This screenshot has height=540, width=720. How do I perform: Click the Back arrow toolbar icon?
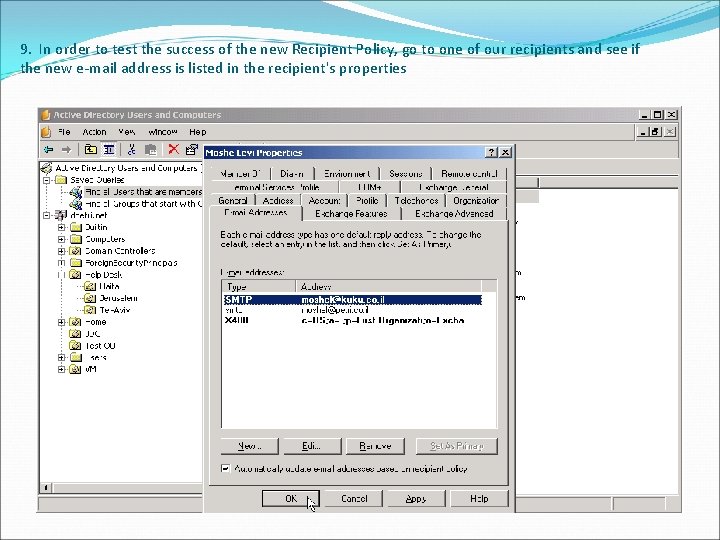coord(48,149)
